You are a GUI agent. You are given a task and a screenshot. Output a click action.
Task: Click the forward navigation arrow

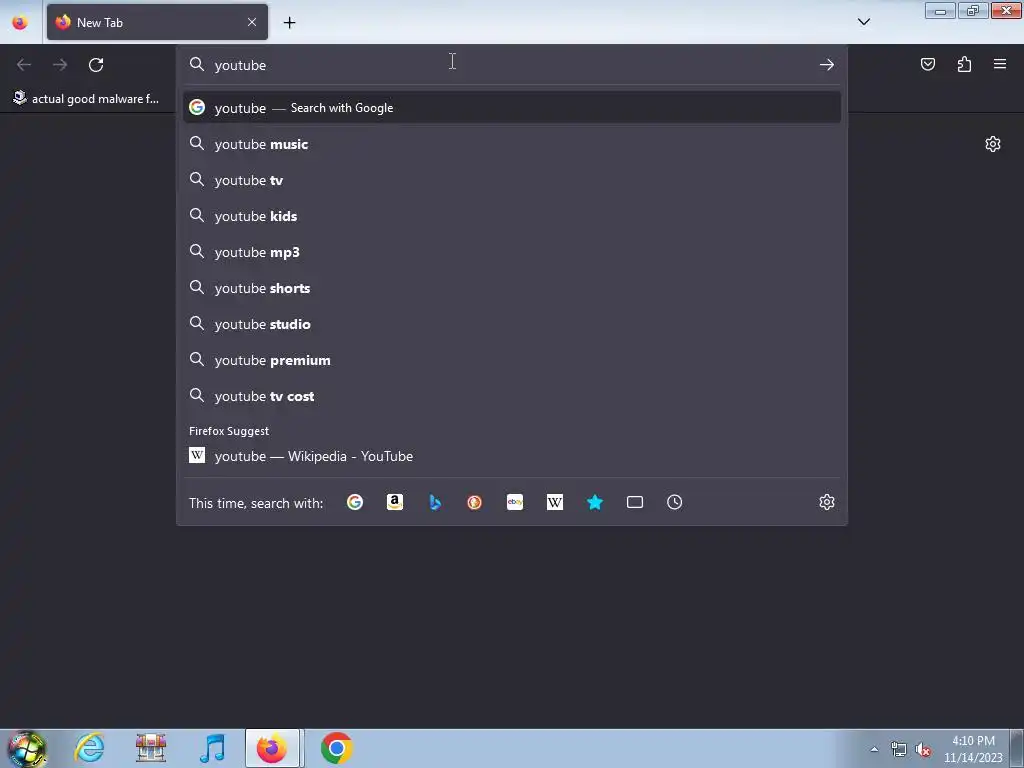[x=60, y=65]
